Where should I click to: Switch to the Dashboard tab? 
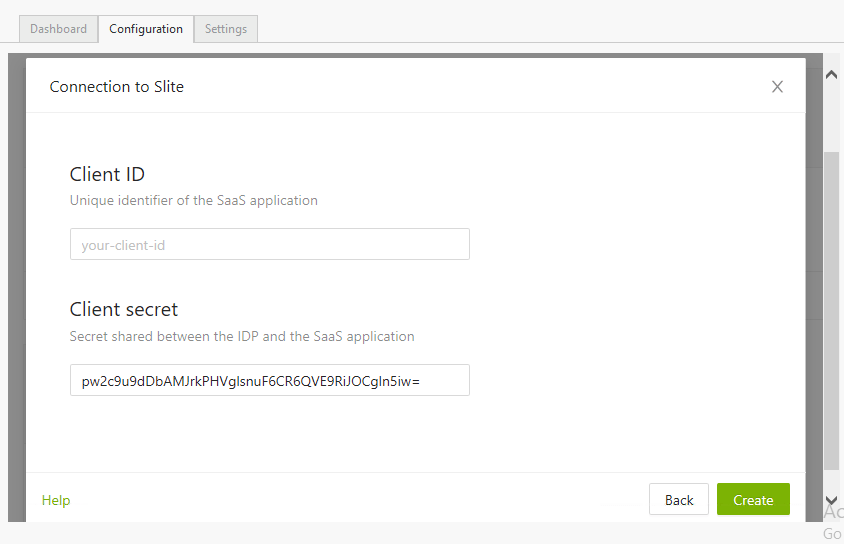[x=59, y=29]
